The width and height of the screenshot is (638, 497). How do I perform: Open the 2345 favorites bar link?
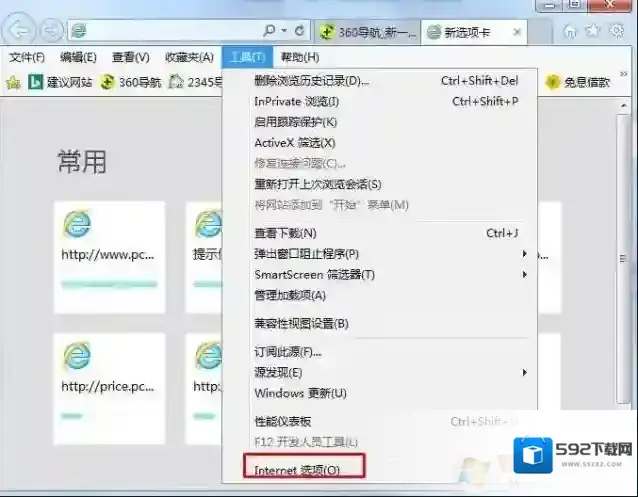[x=195, y=82]
